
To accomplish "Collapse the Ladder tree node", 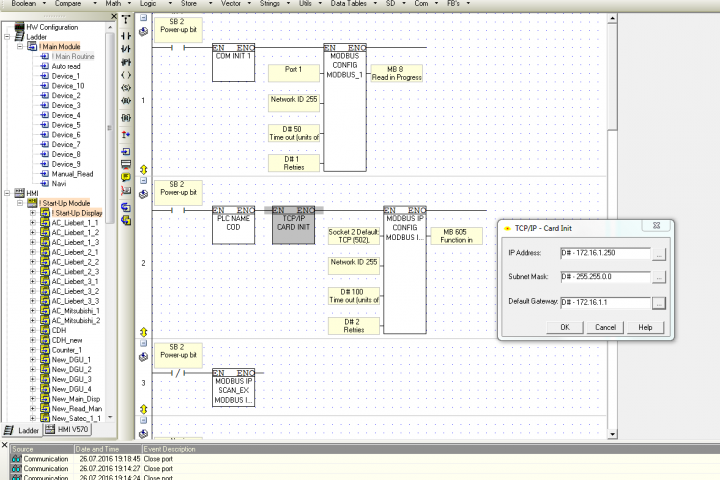I will click(x=7, y=36).
